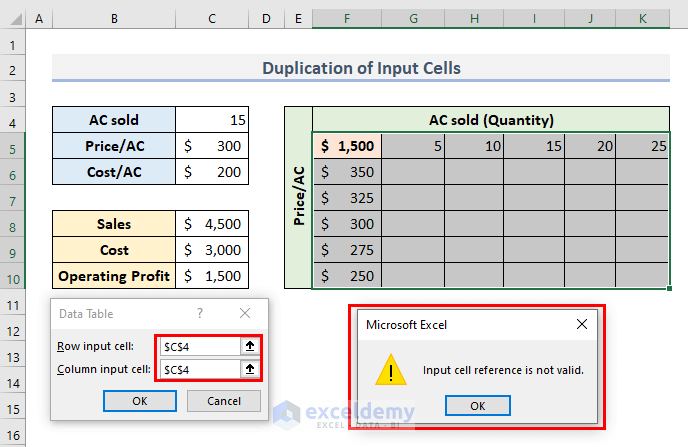The height and width of the screenshot is (447, 688).
Task: Click the Column input cell collapse-dialog arrow icon
Action: click(x=250, y=369)
